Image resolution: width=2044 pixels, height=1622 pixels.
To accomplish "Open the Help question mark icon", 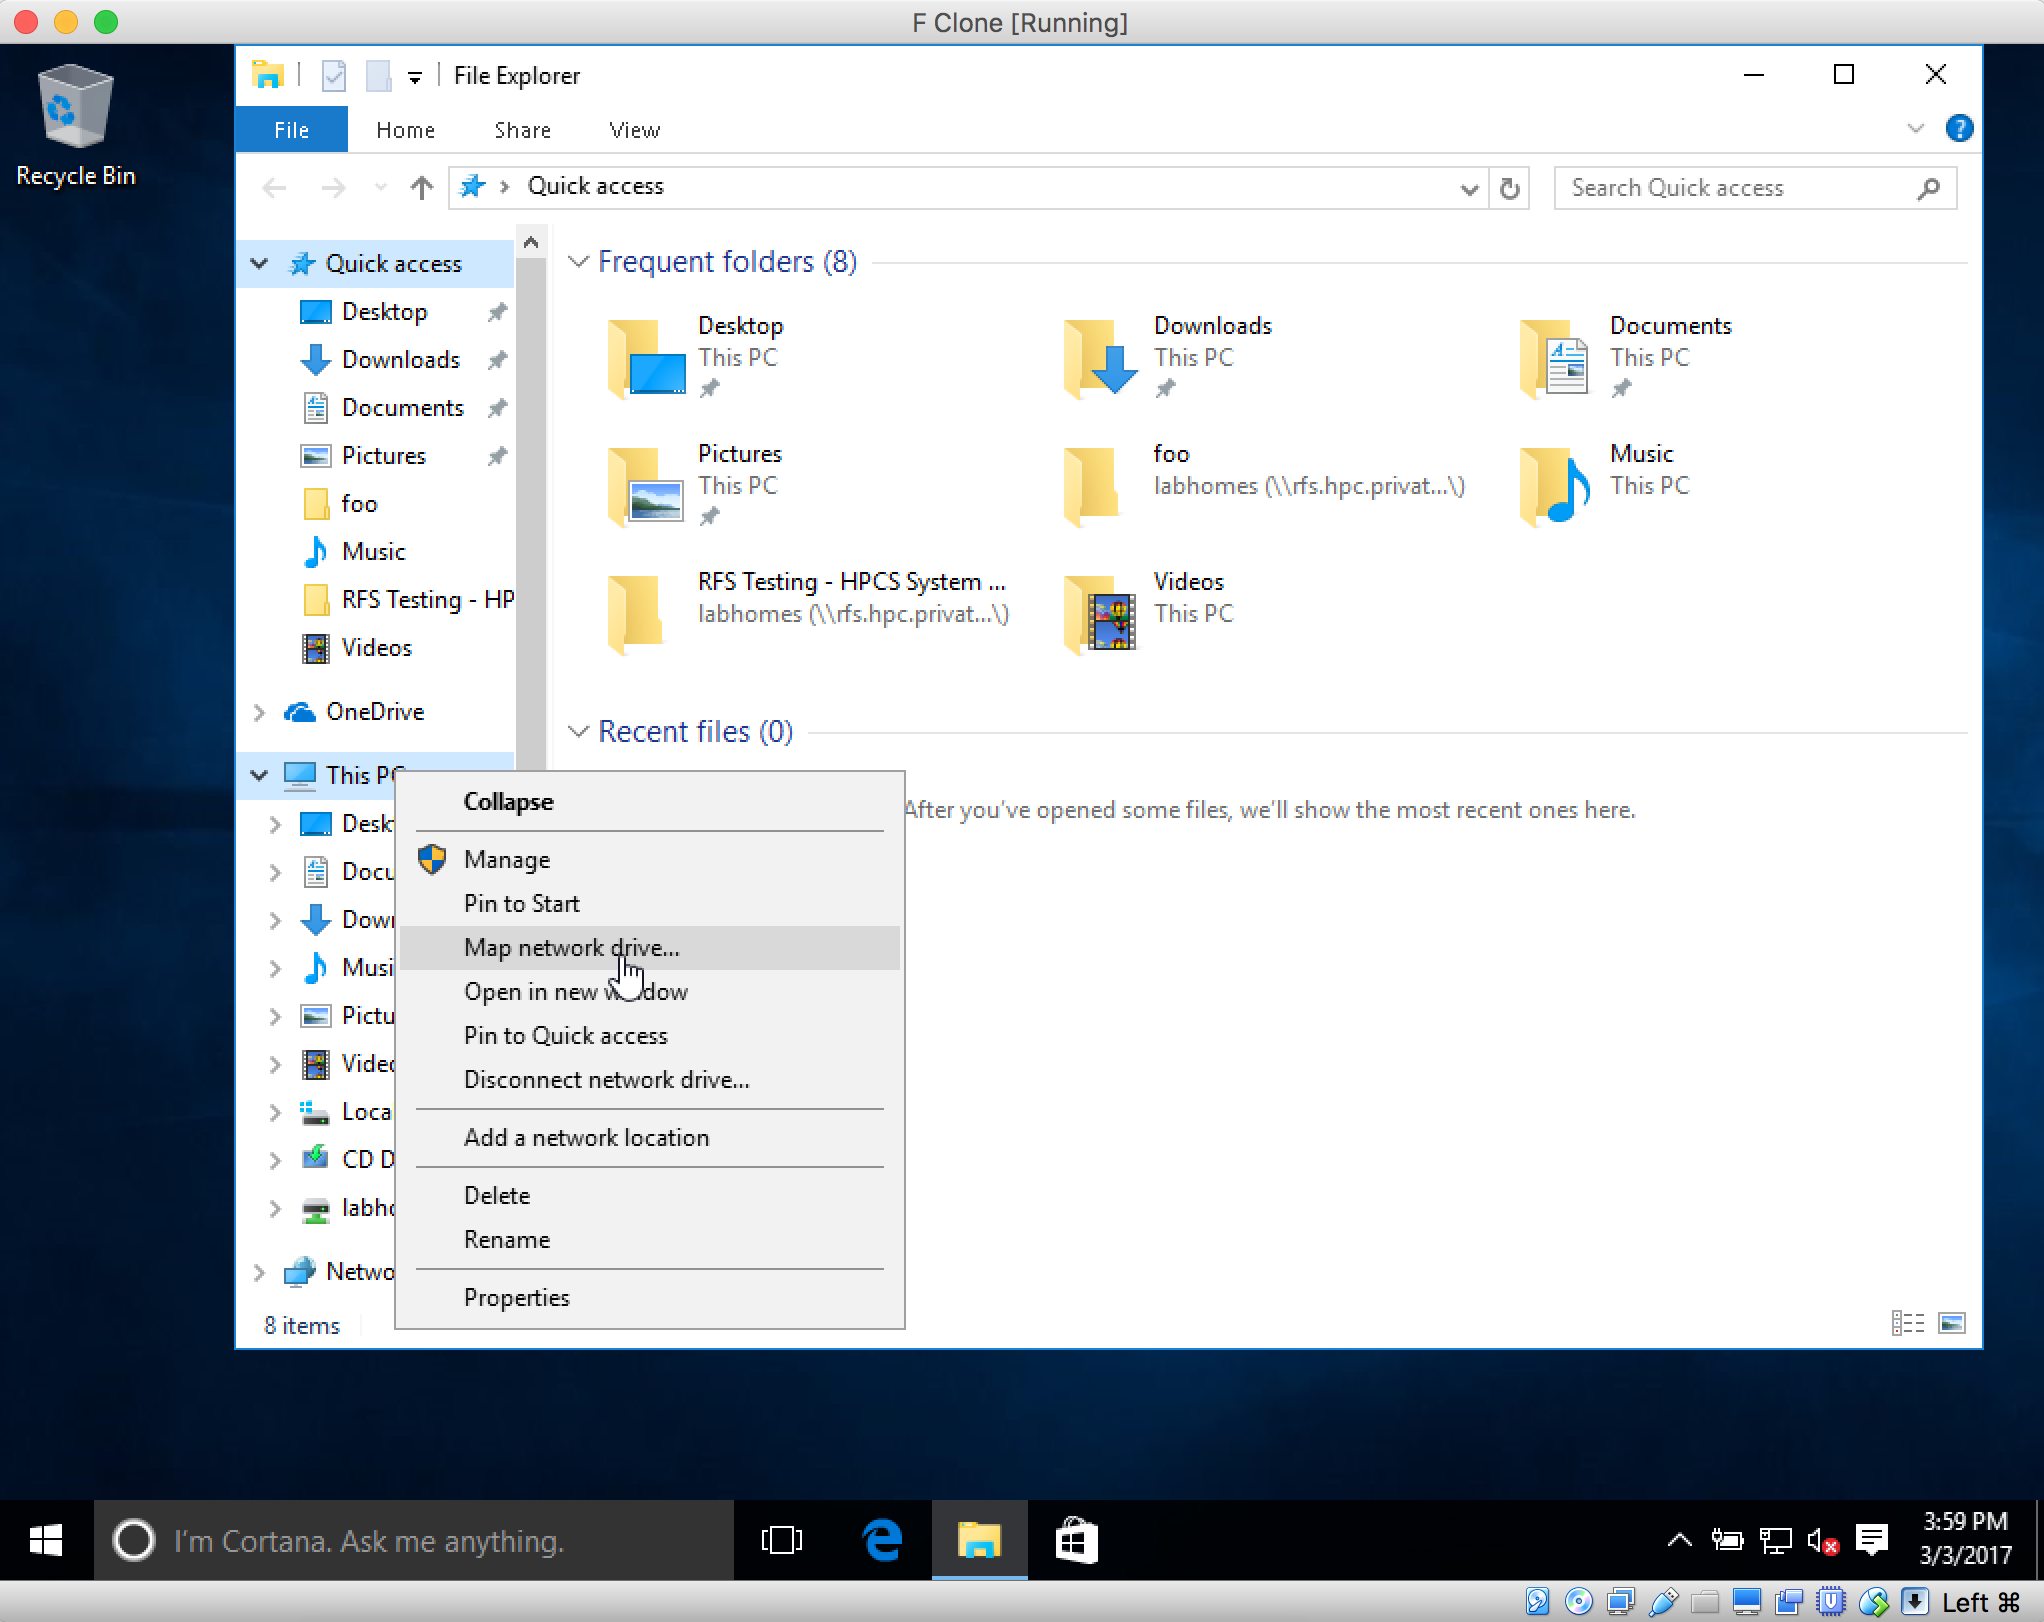I will (x=1958, y=129).
